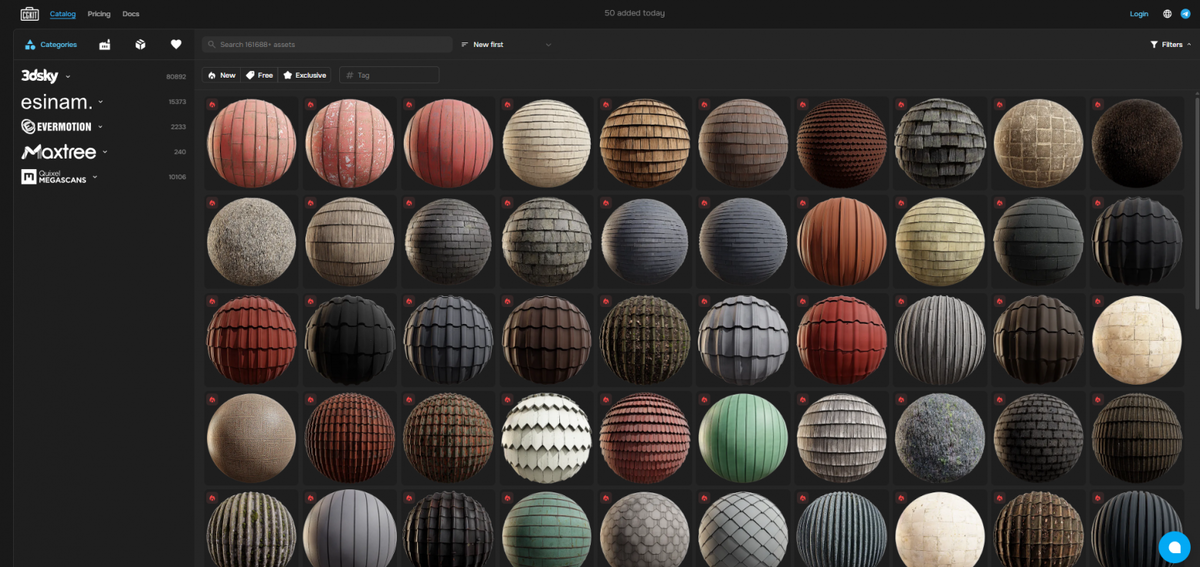Viewport: 1200px width, 567px height.
Task: Click the Evermotion brand logo
Action: [x=57, y=127]
